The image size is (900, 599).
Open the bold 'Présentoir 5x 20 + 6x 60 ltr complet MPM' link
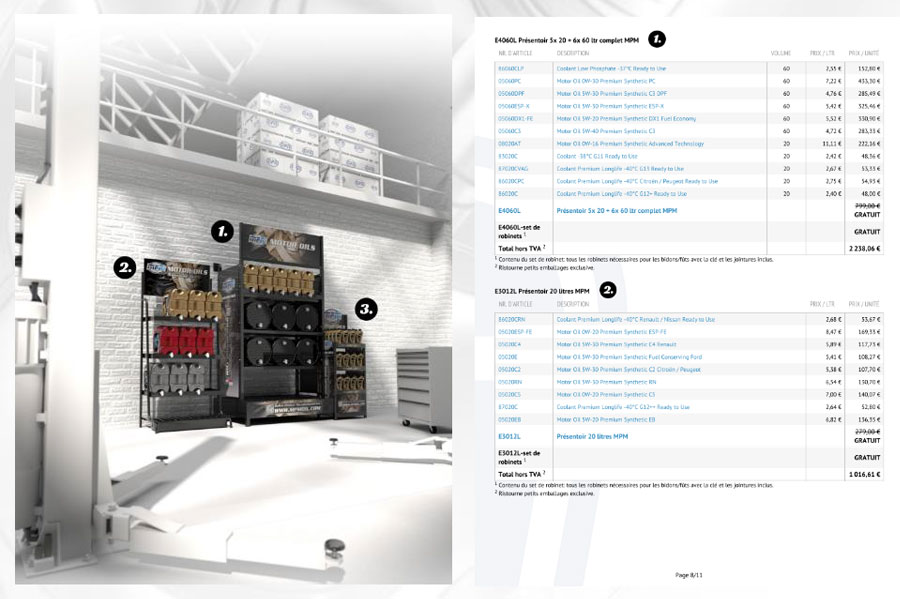click(616, 211)
